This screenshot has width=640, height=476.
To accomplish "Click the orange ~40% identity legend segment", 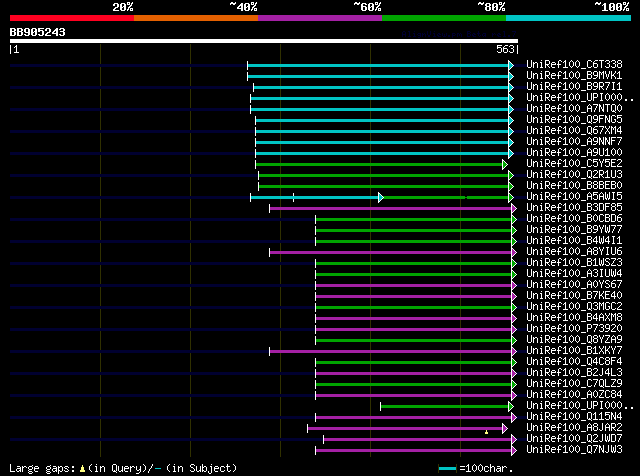I will pyautogui.click(x=196, y=18).
